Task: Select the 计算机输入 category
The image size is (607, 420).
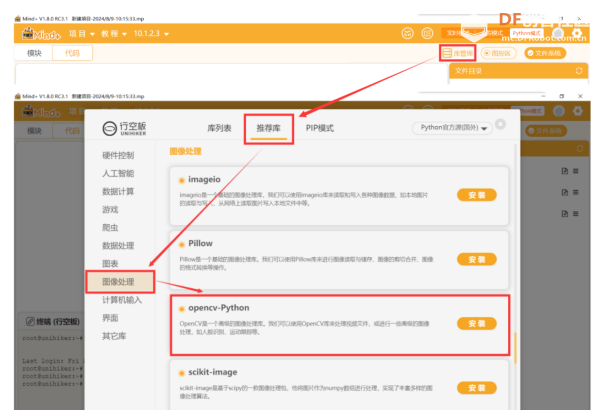Action: click(x=122, y=300)
